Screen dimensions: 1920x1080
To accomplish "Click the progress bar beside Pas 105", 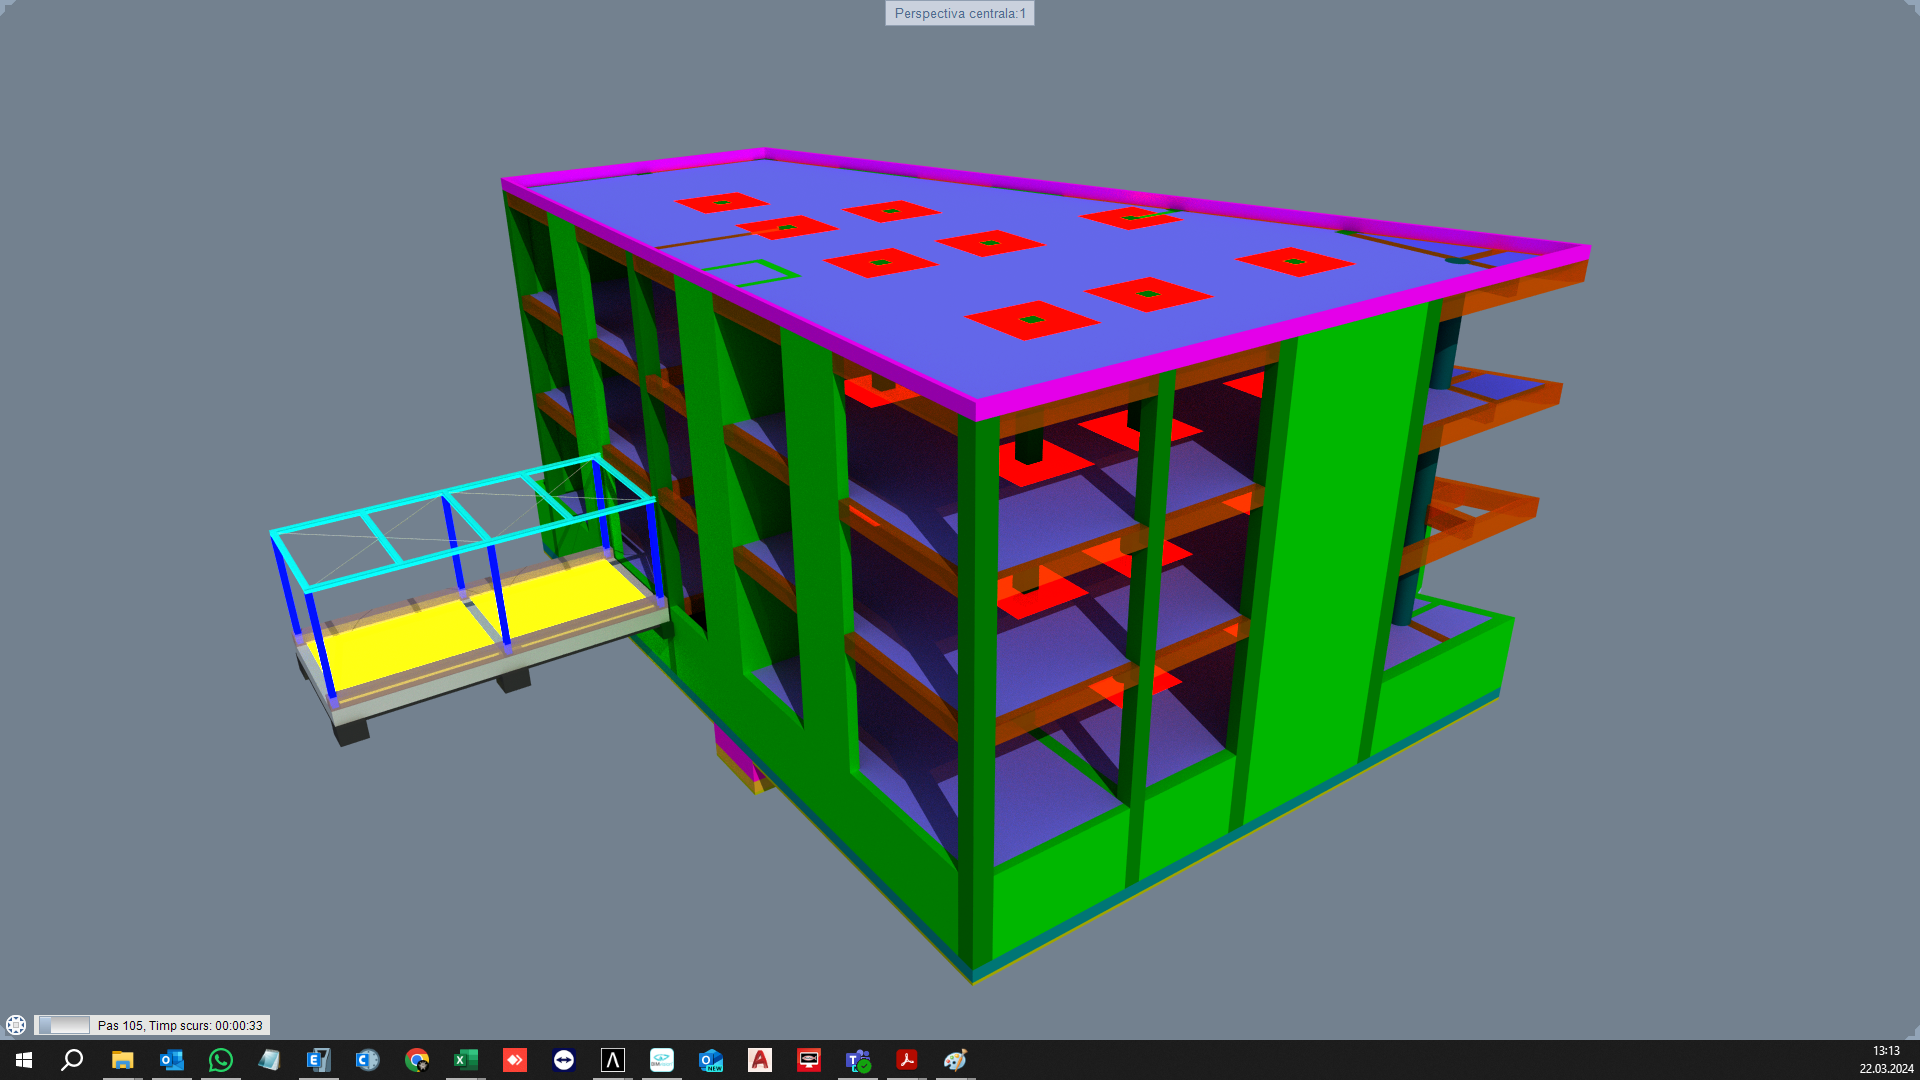I will point(64,1025).
